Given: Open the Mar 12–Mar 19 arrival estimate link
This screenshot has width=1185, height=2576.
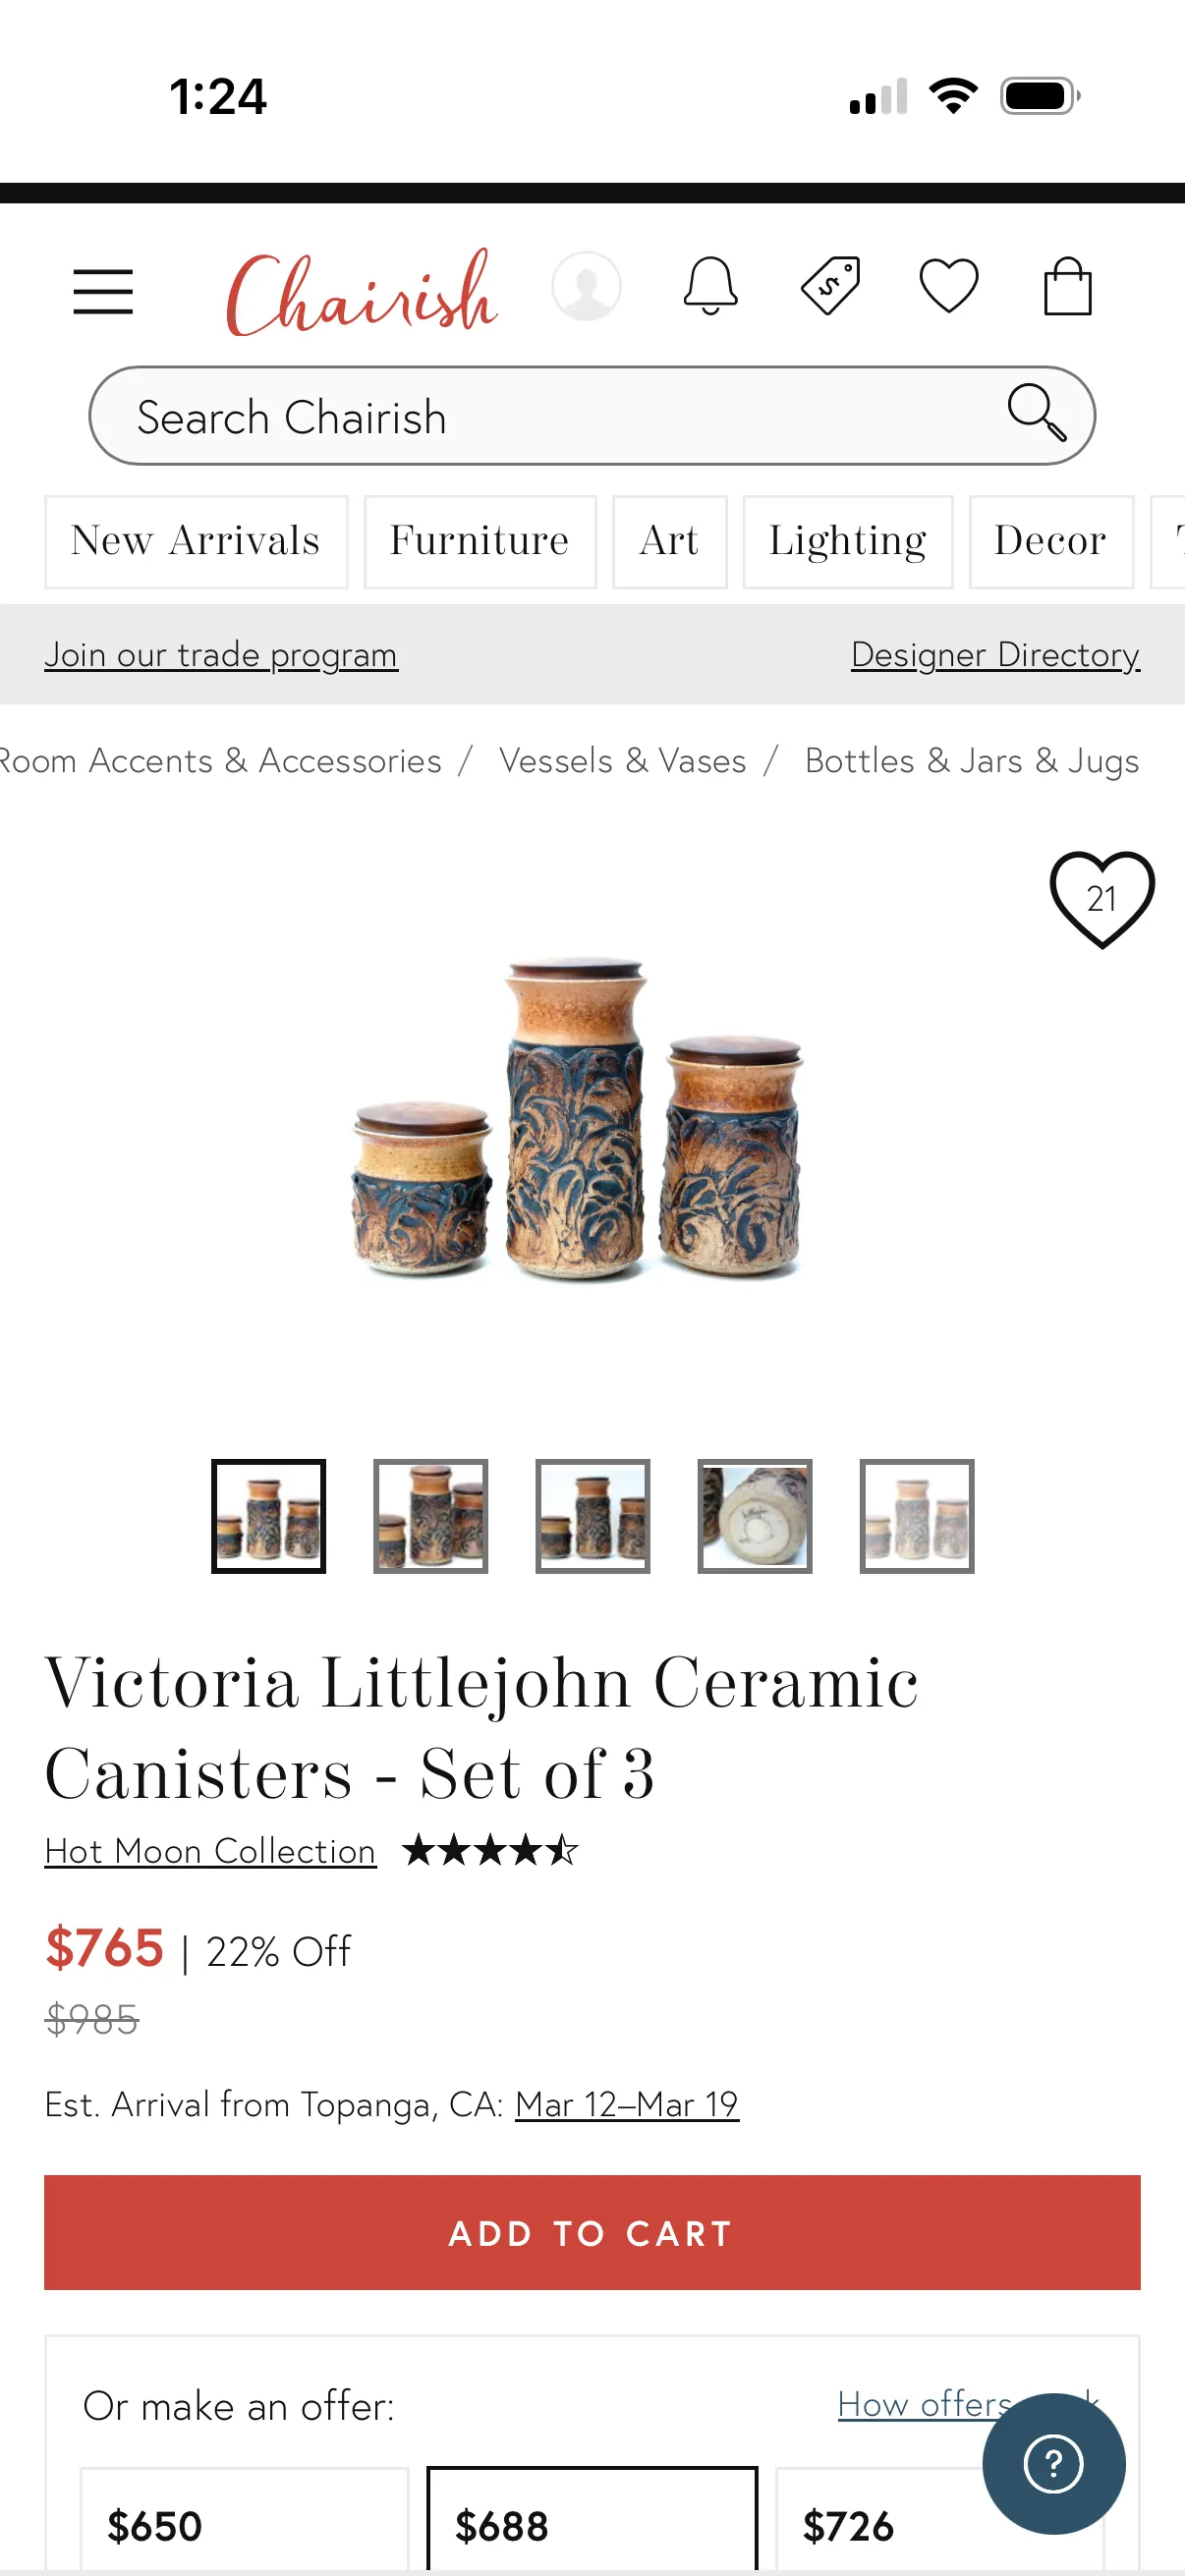Looking at the screenshot, I should point(627,2104).
